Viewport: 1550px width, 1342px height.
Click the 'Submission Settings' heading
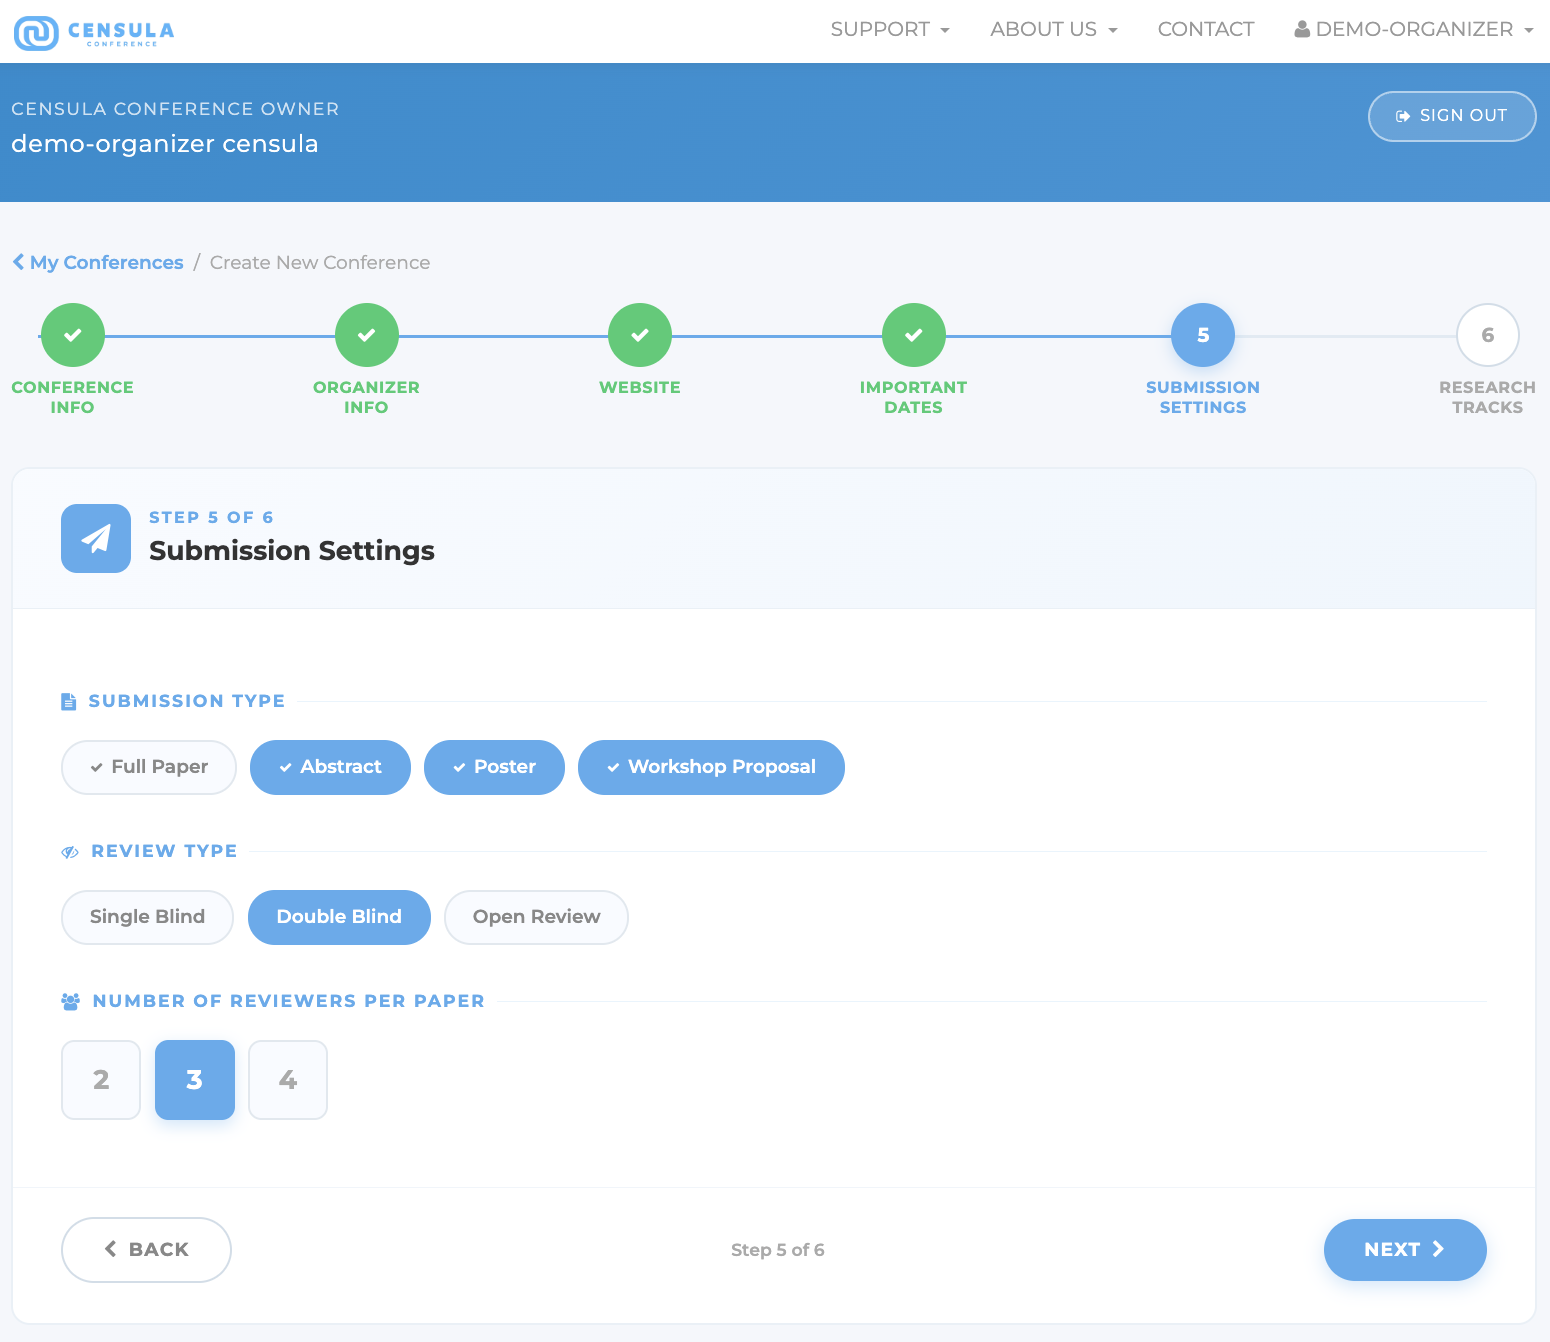point(292,551)
